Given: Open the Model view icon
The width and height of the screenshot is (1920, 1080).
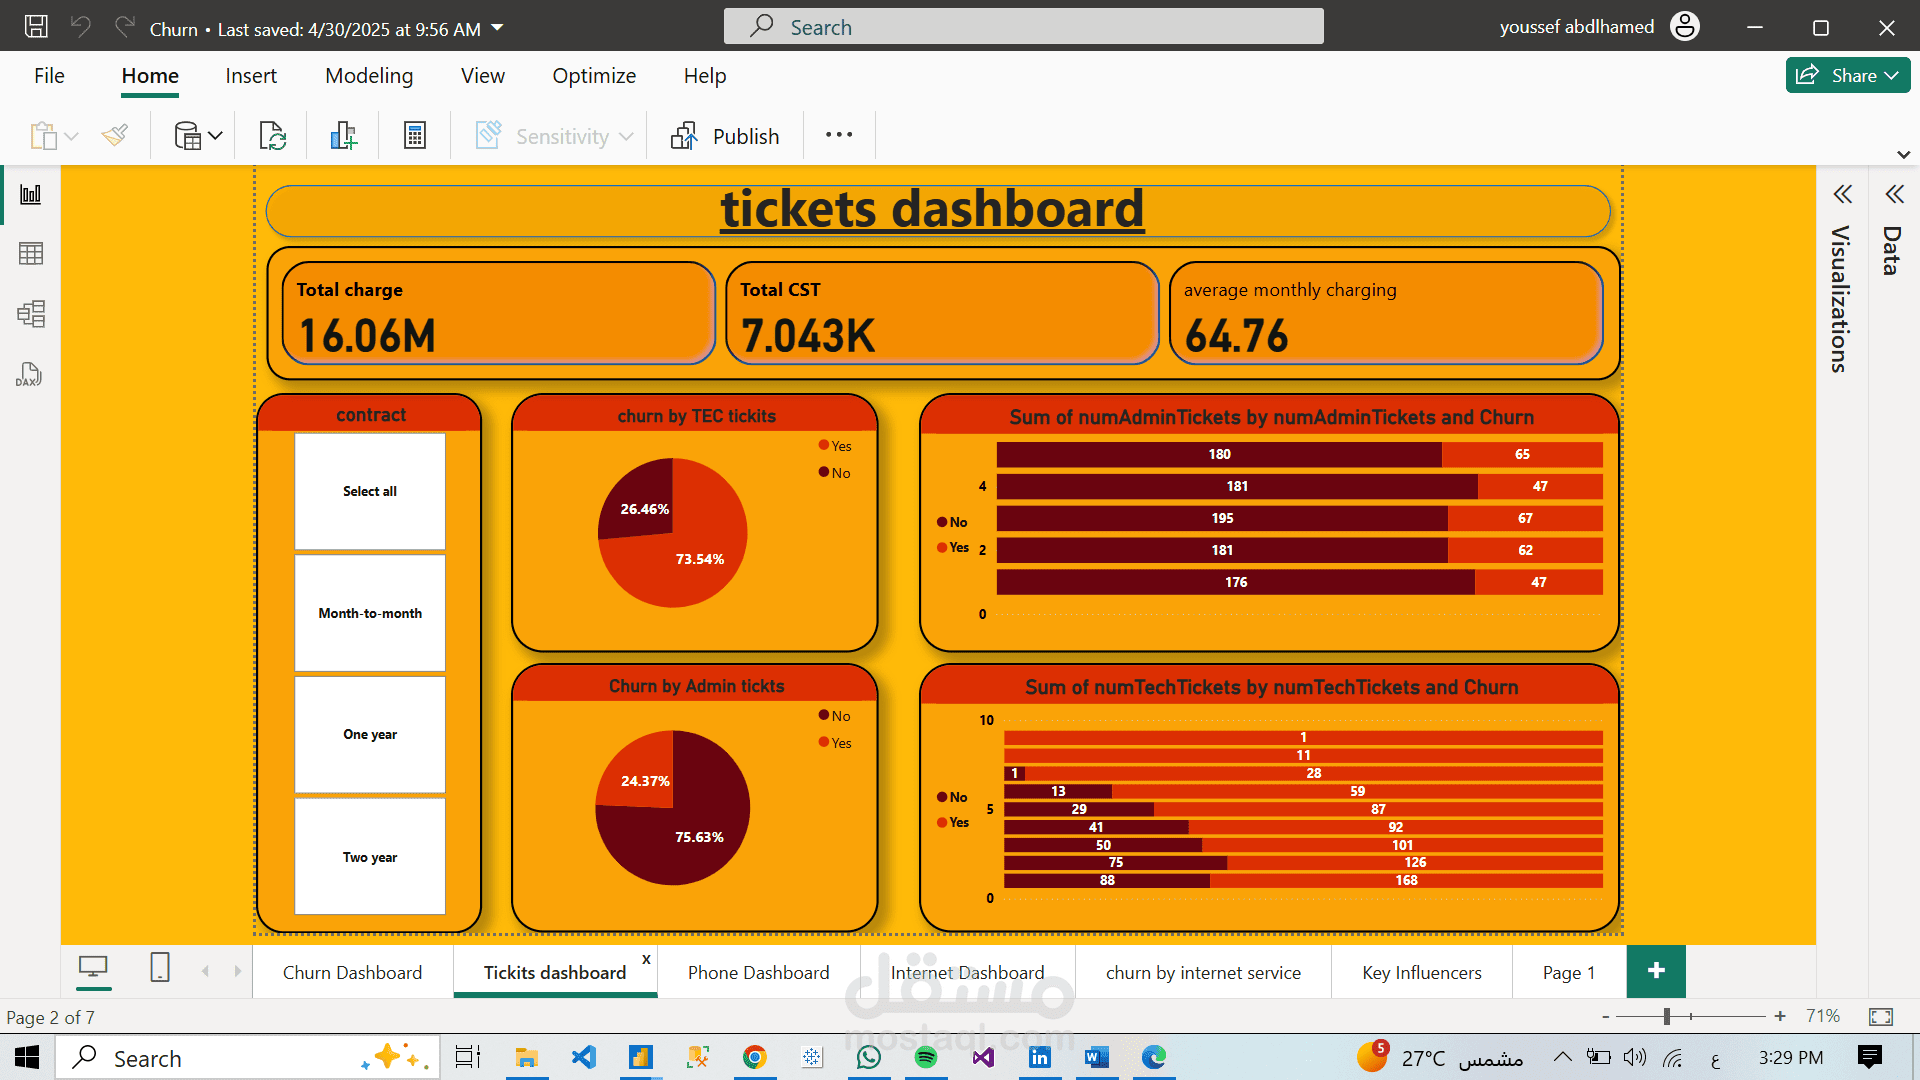Looking at the screenshot, I should (x=31, y=314).
